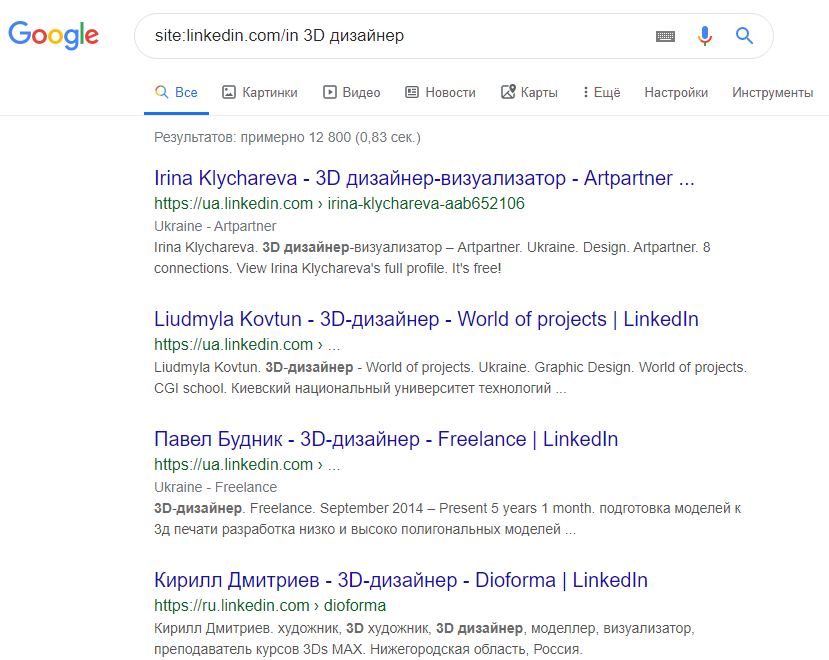Expand the Ещё more menu

(x=601, y=92)
